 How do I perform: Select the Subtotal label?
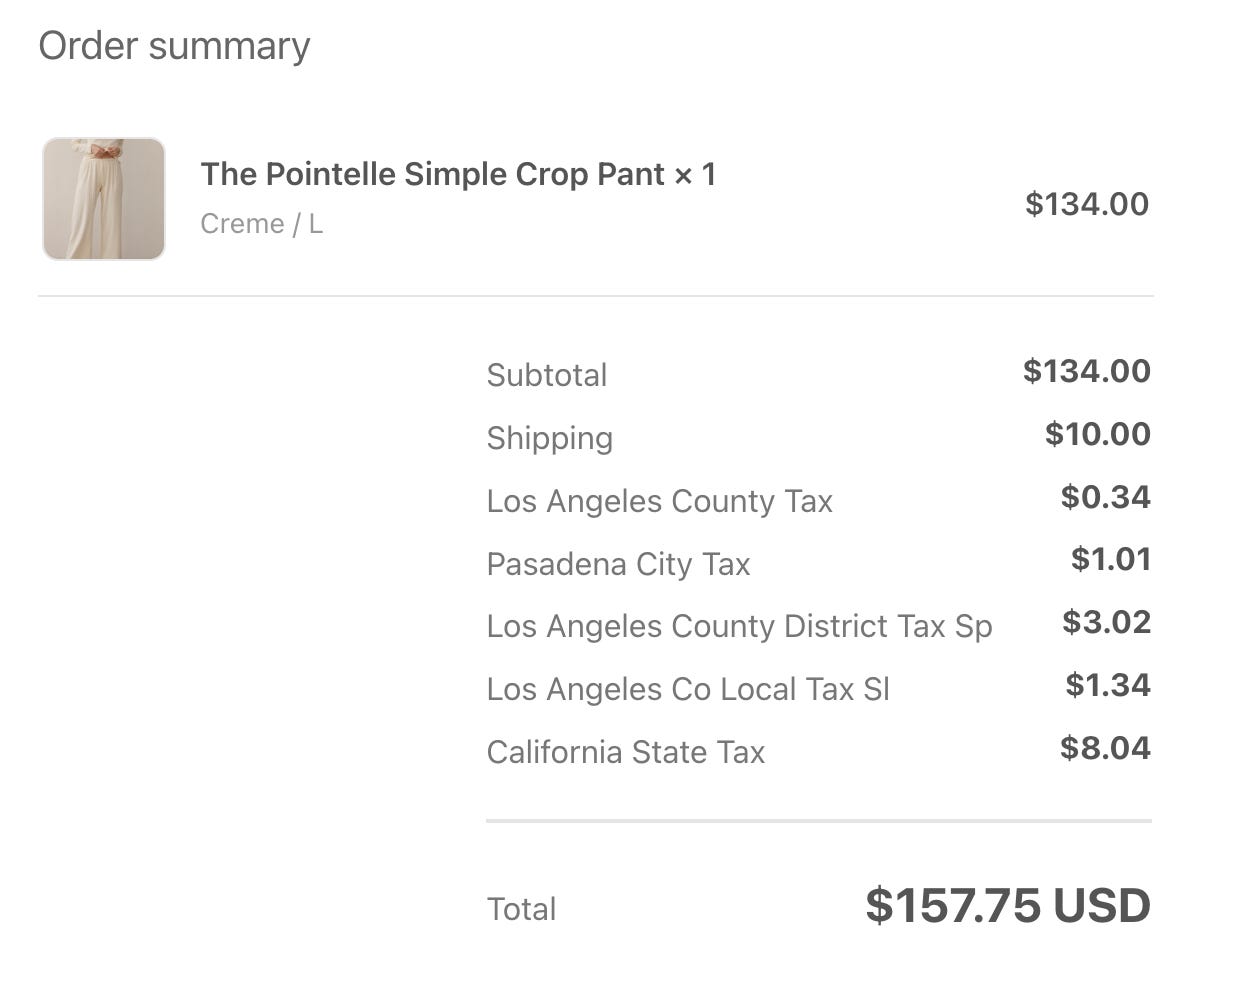click(x=547, y=375)
